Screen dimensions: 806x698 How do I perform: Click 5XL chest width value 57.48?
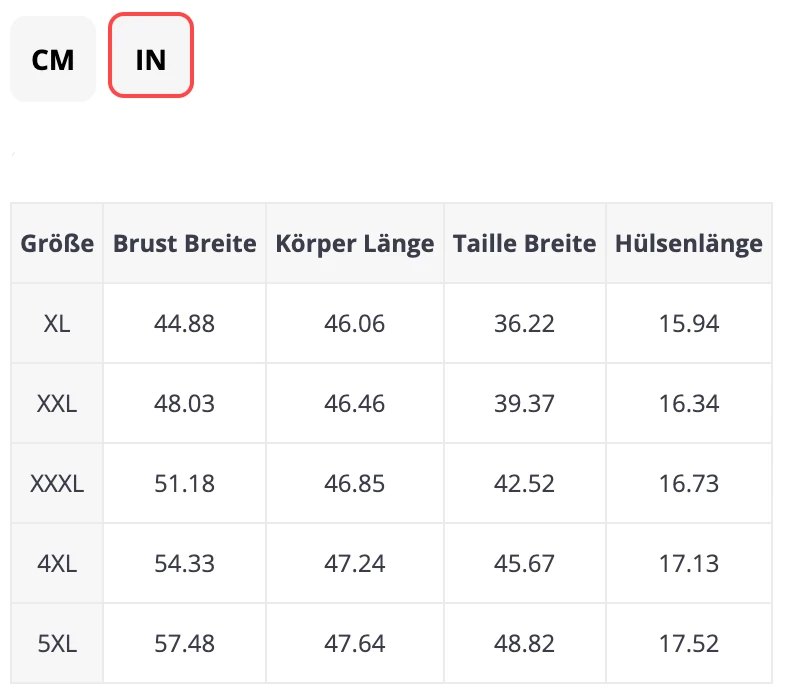tap(185, 643)
